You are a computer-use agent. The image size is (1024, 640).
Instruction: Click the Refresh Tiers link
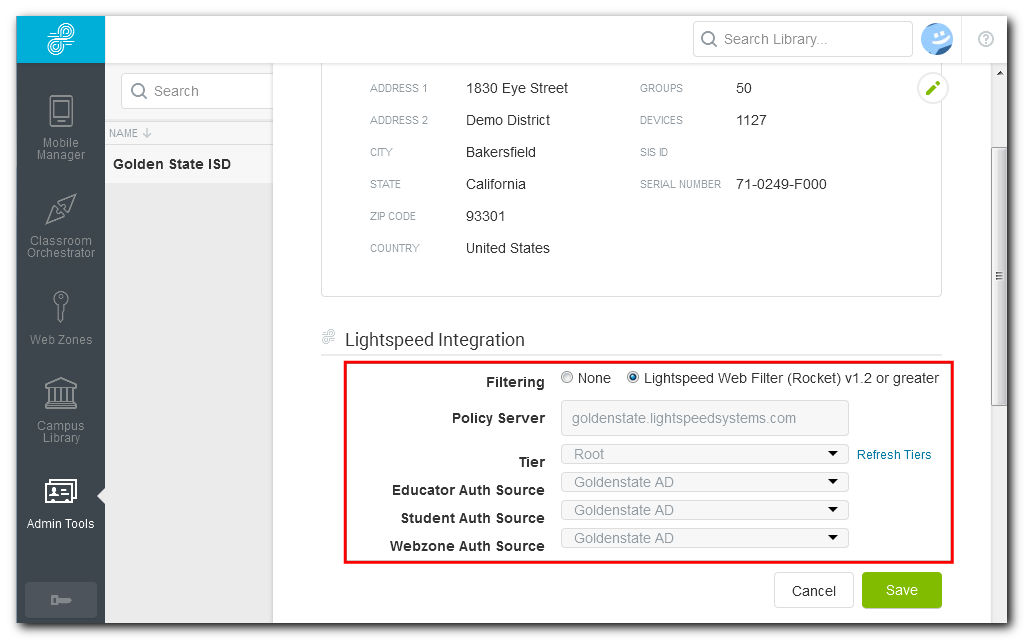[893, 455]
